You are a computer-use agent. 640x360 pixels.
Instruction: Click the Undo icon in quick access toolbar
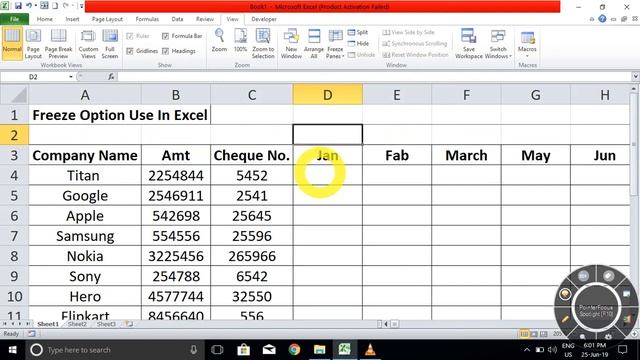tap(29, 6)
